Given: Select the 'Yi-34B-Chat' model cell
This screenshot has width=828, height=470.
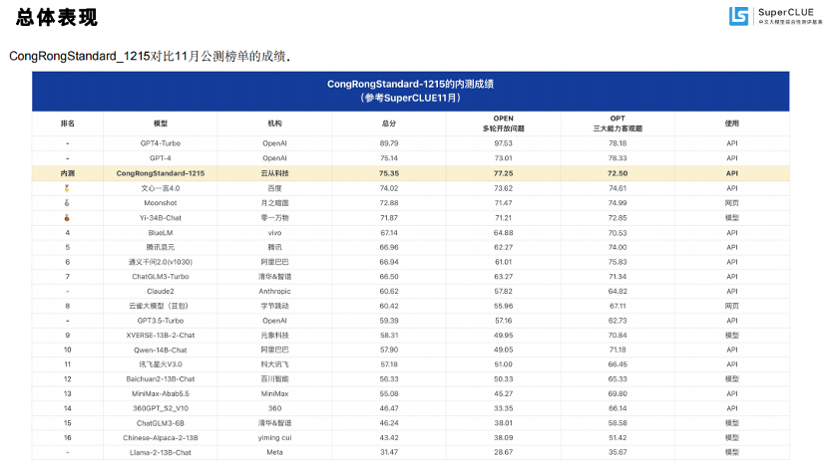Looking at the screenshot, I should coord(161,218).
